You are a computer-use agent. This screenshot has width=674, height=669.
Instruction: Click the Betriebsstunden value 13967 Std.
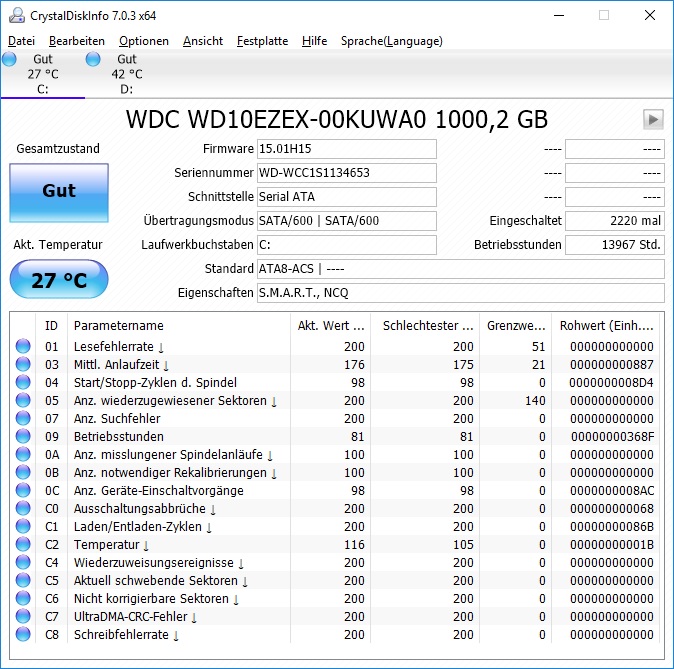tap(615, 245)
